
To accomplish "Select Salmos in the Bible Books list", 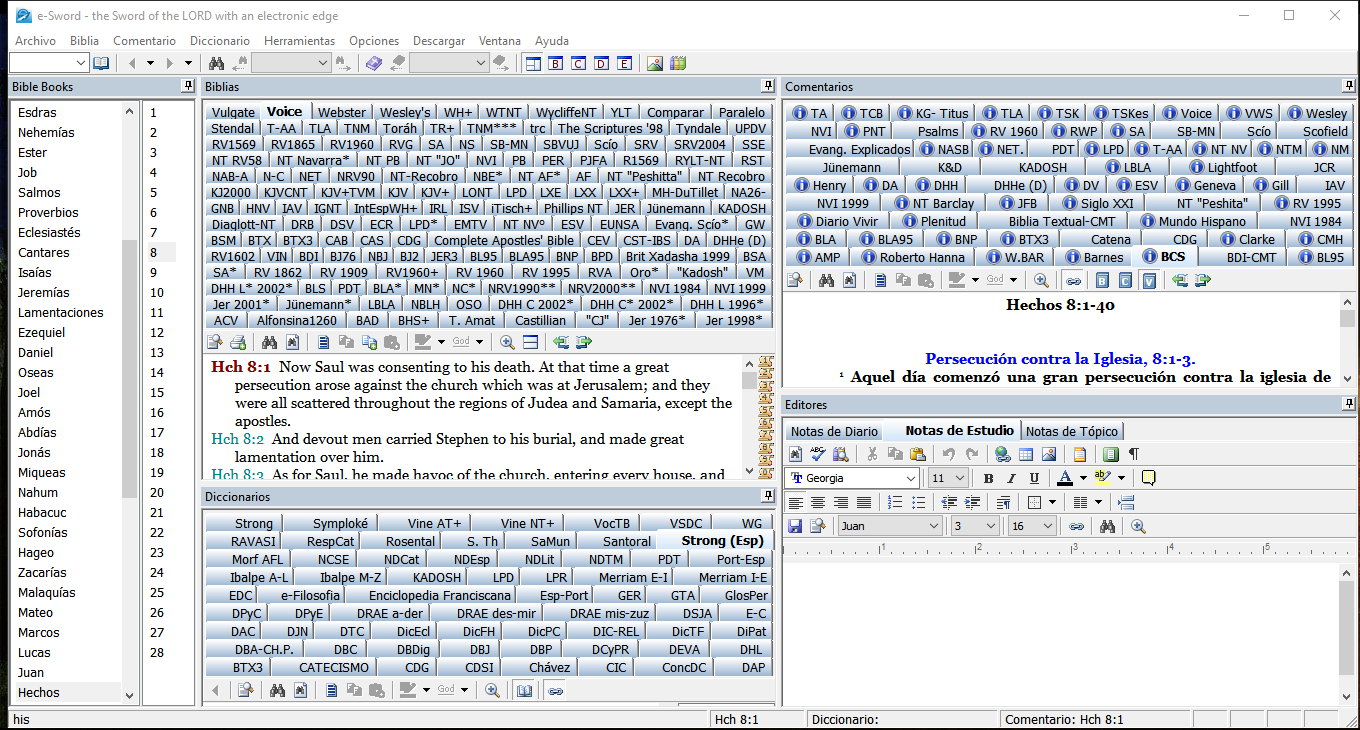I will click(x=39, y=192).
